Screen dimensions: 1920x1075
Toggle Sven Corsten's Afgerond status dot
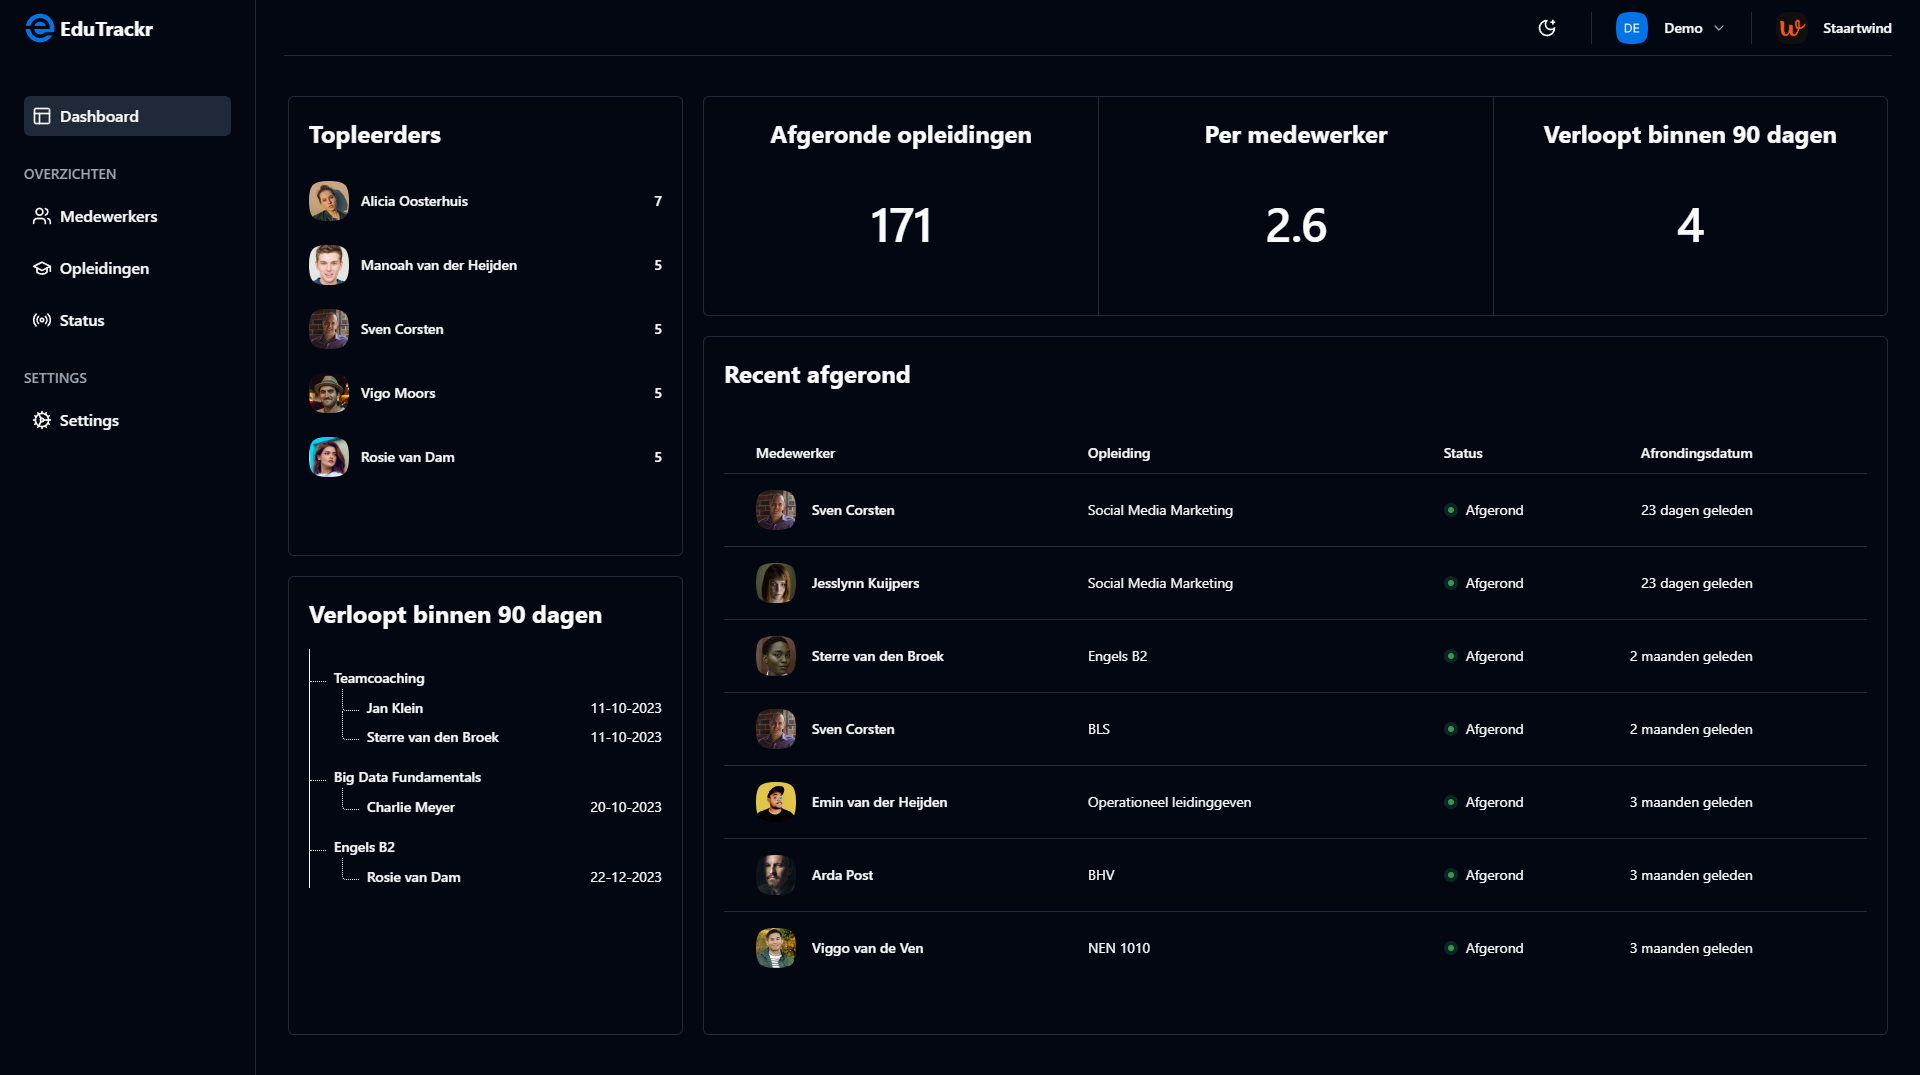[1452, 510]
